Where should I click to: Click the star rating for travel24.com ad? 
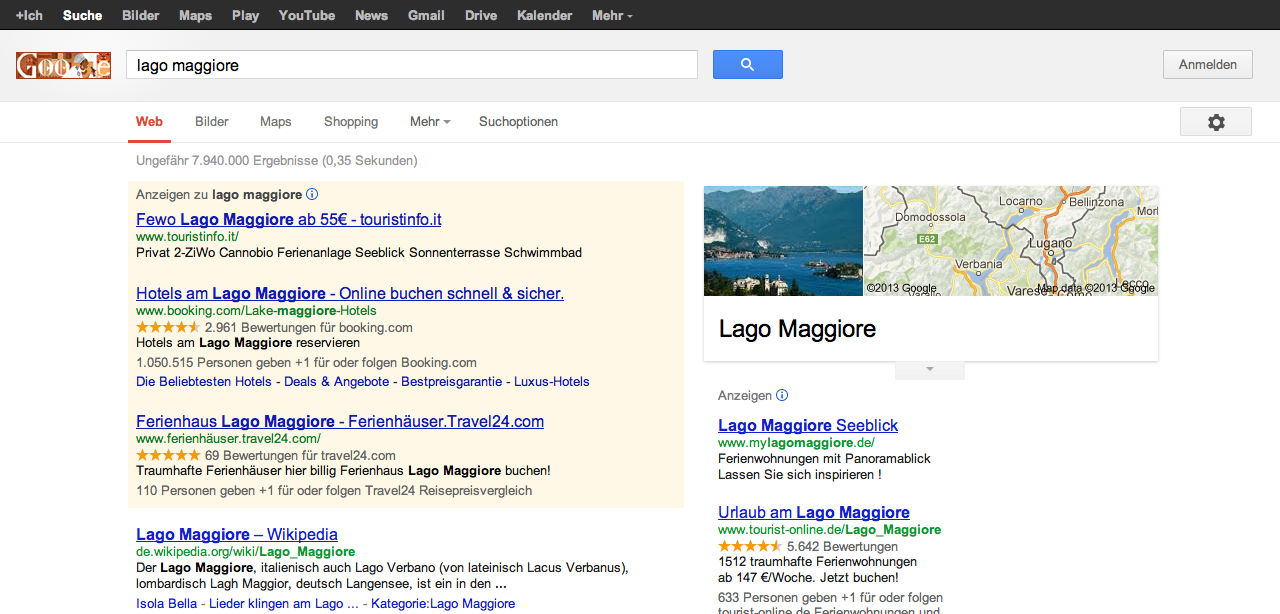(x=167, y=455)
